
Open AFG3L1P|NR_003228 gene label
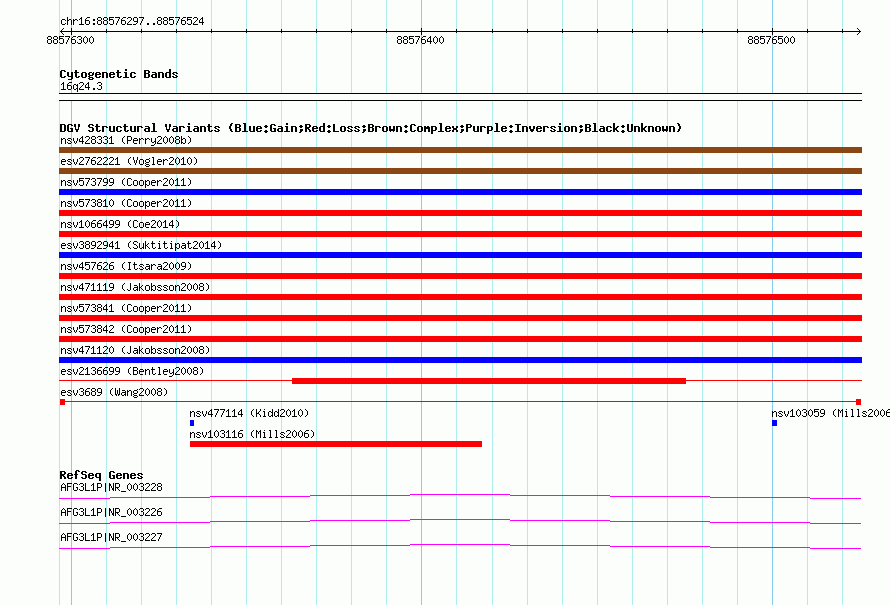111,487
